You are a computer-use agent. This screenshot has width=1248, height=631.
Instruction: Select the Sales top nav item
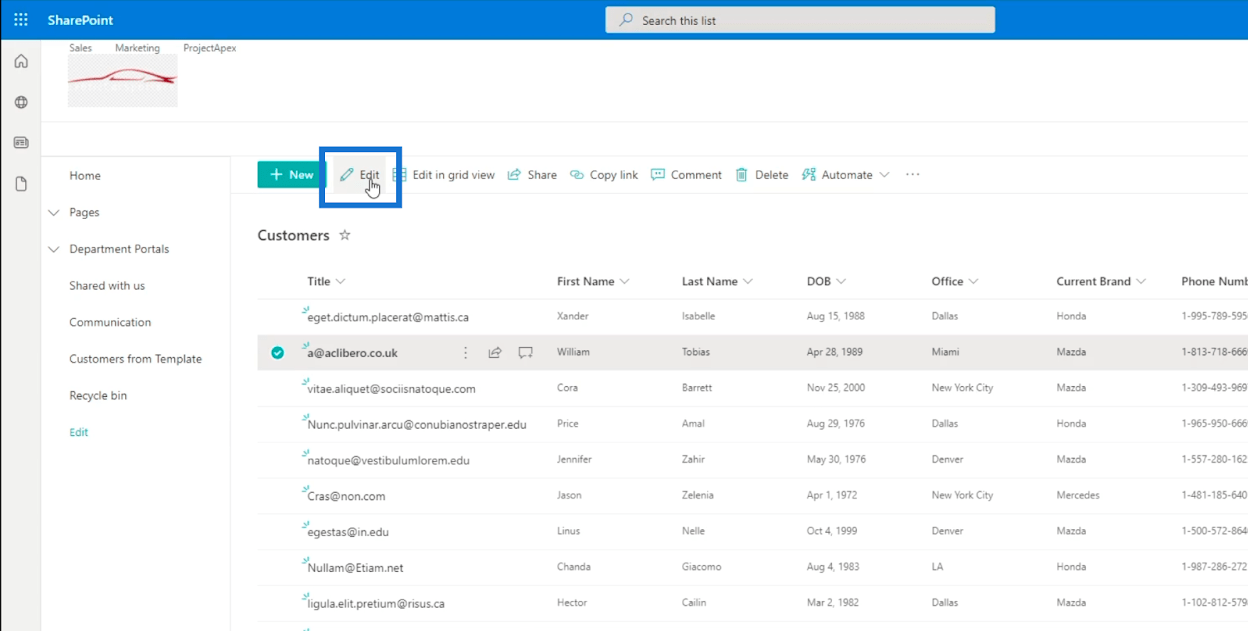[x=80, y=48]
